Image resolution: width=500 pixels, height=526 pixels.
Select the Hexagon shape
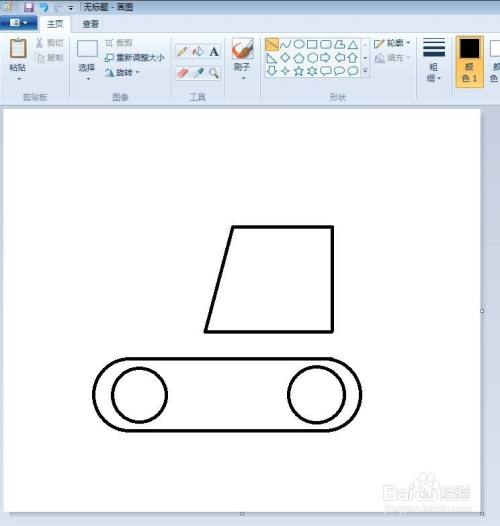click(312, 58)
